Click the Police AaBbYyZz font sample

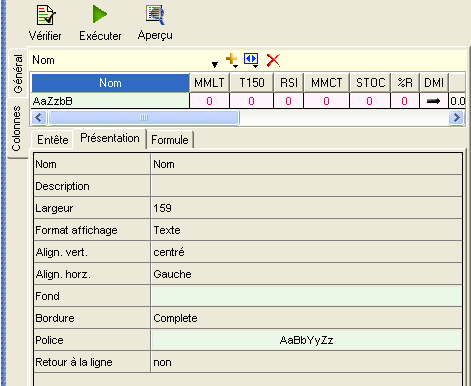tap(306, 340)
